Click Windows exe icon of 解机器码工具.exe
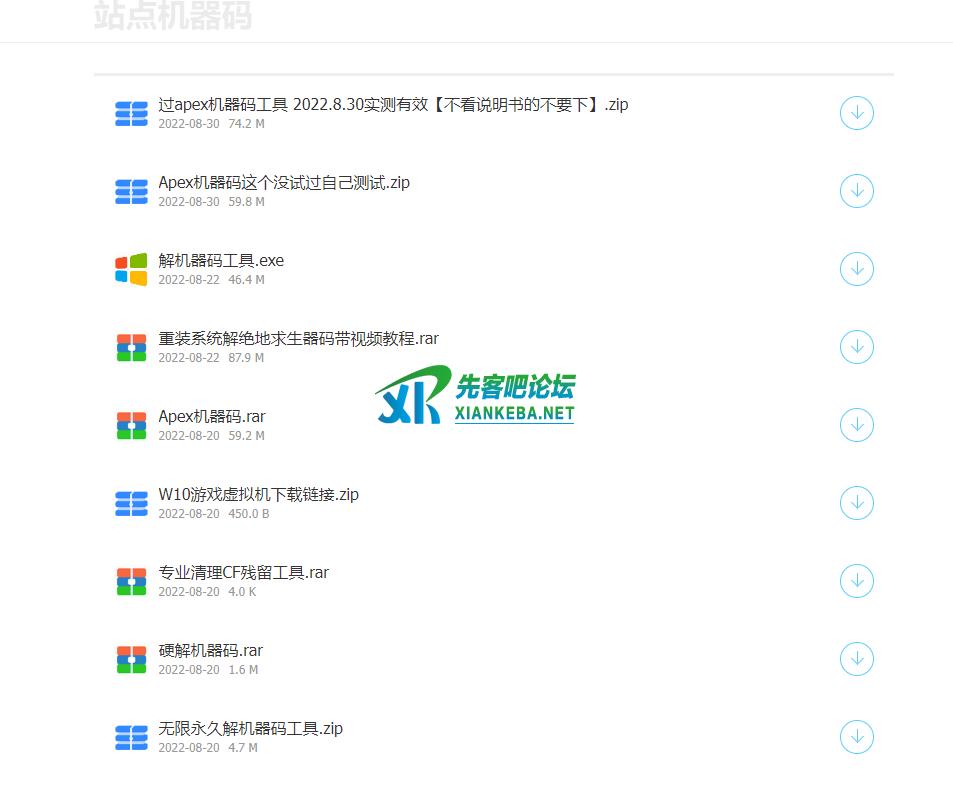This screenshot has height=792, width=953. pos(131,269)
